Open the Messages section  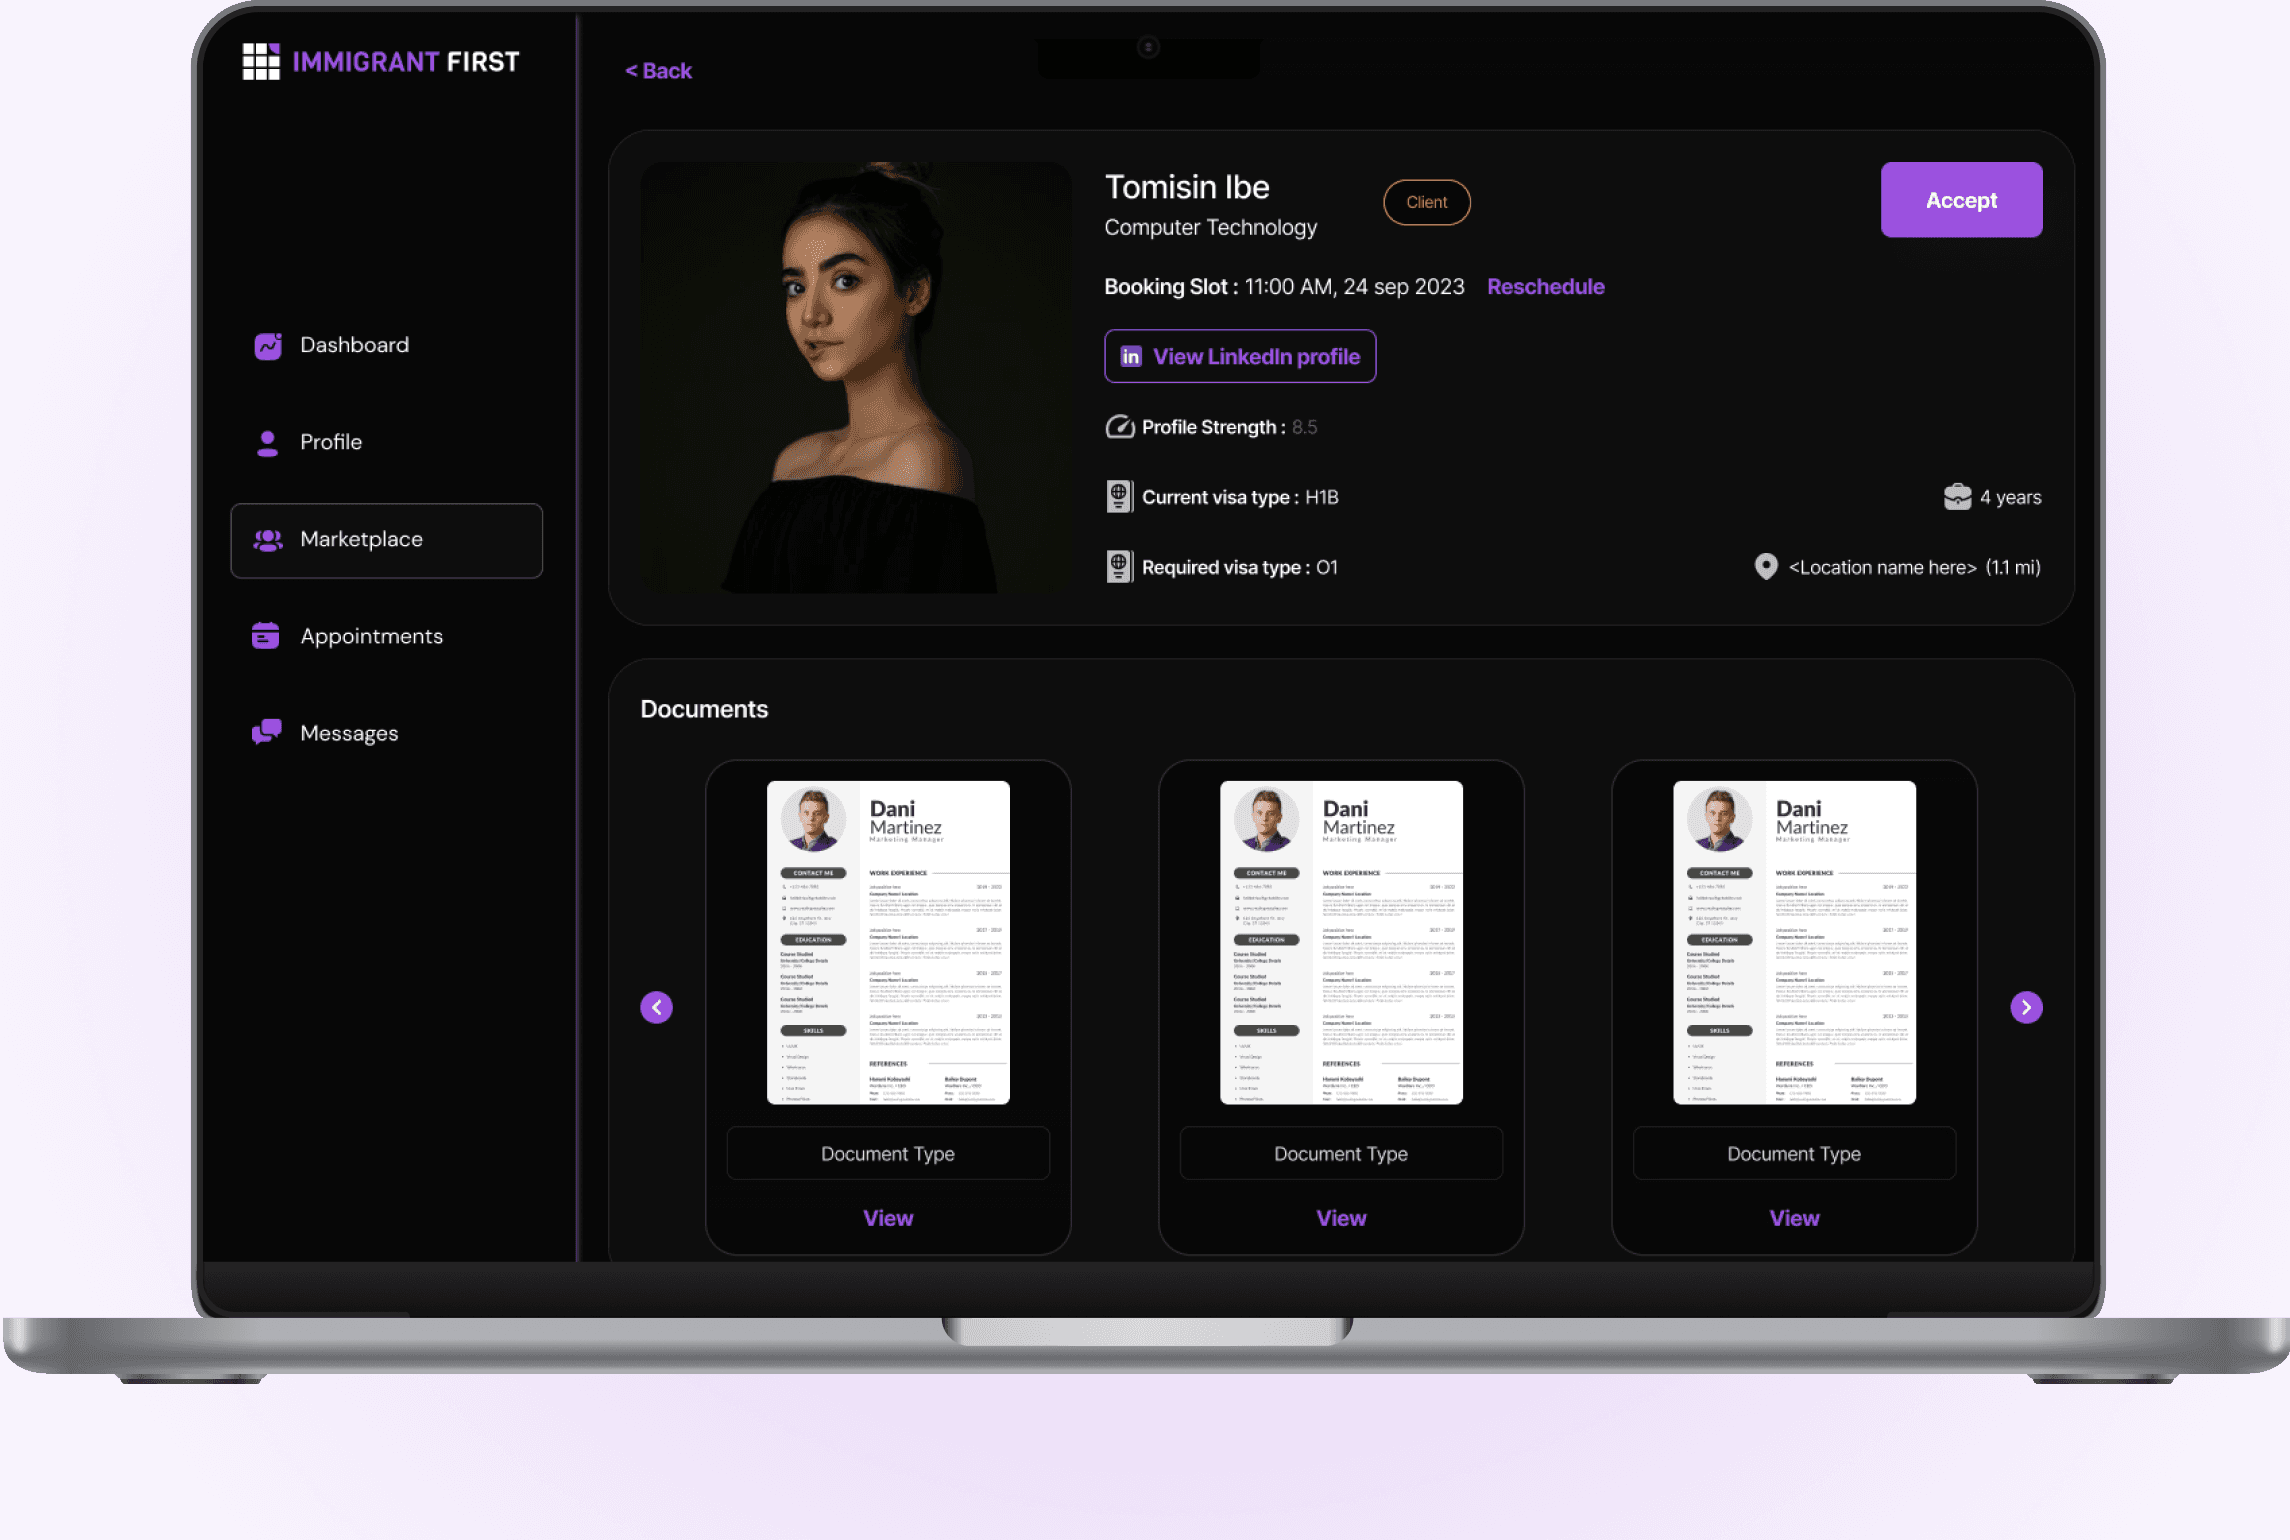(386, 734)
